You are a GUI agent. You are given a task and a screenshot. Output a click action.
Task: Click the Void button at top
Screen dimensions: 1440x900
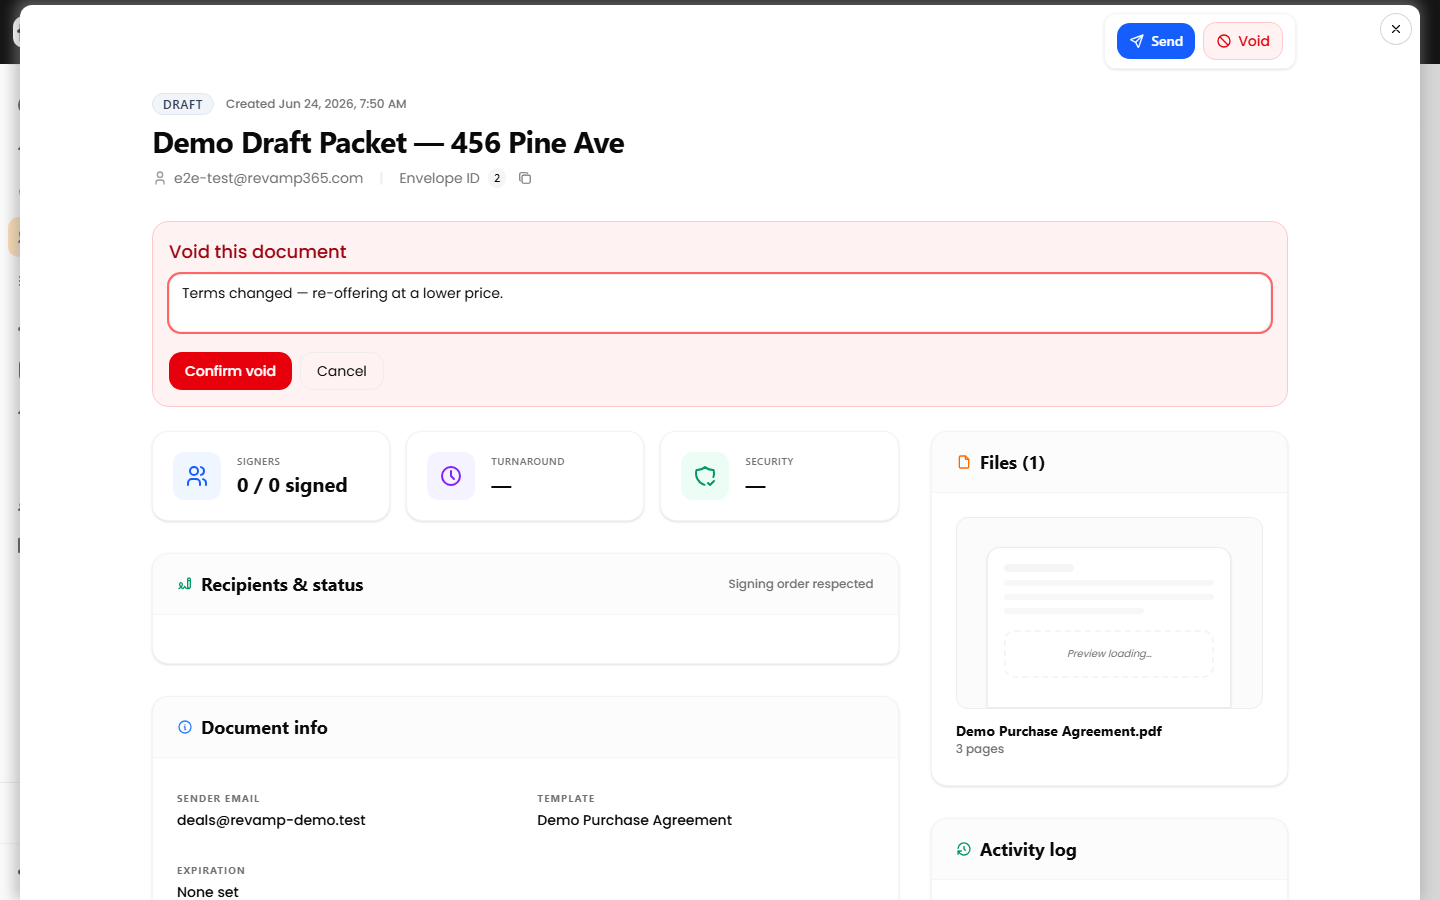[1243, 41]
